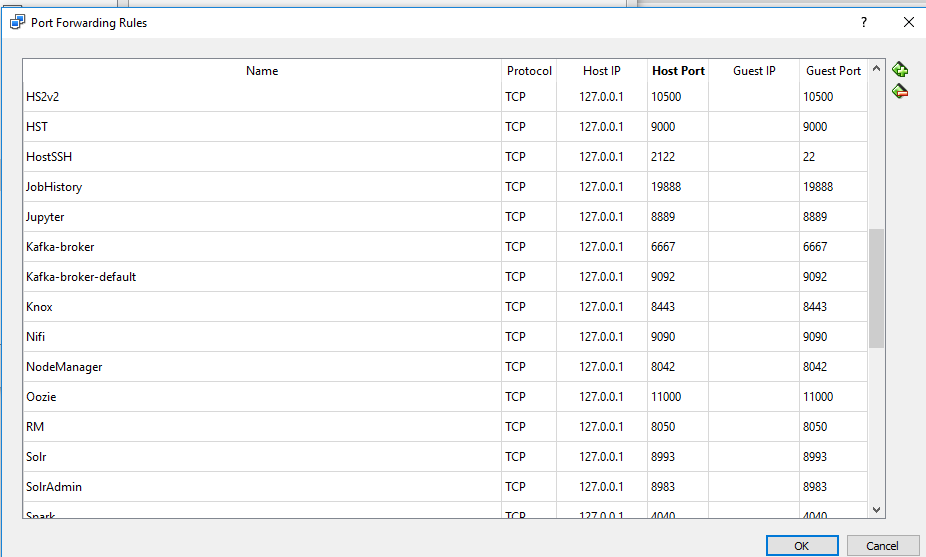The height and width of the screenshot is (557, 926).
Task: Click guest port 8042 for NodeManager
Action: (815, 367)
